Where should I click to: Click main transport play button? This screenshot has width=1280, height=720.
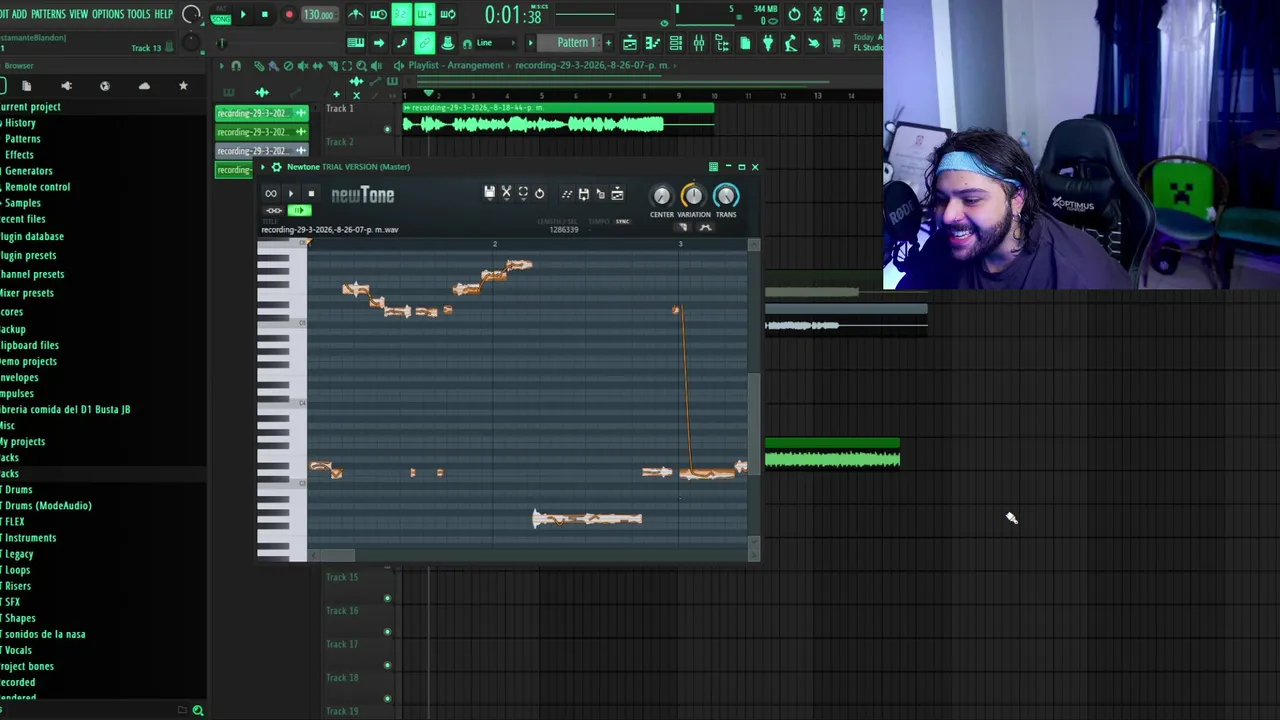[x=242, y=15]
